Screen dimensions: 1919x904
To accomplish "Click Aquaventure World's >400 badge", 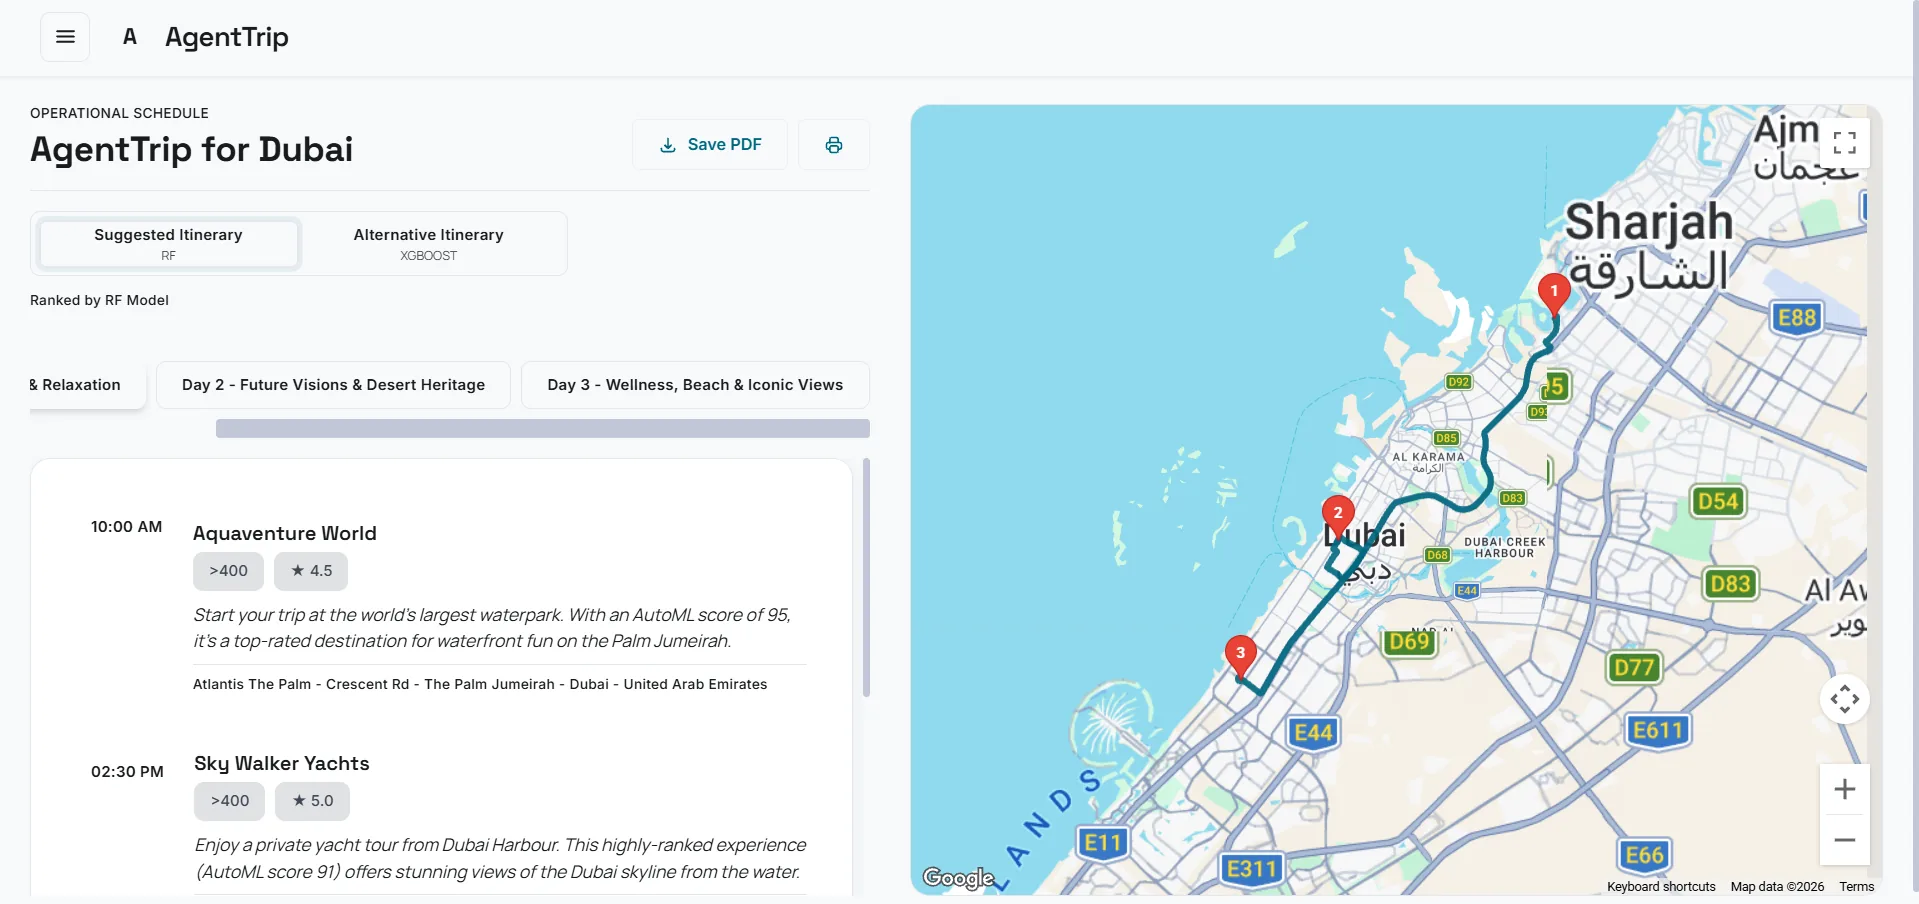I will [229, 571].
